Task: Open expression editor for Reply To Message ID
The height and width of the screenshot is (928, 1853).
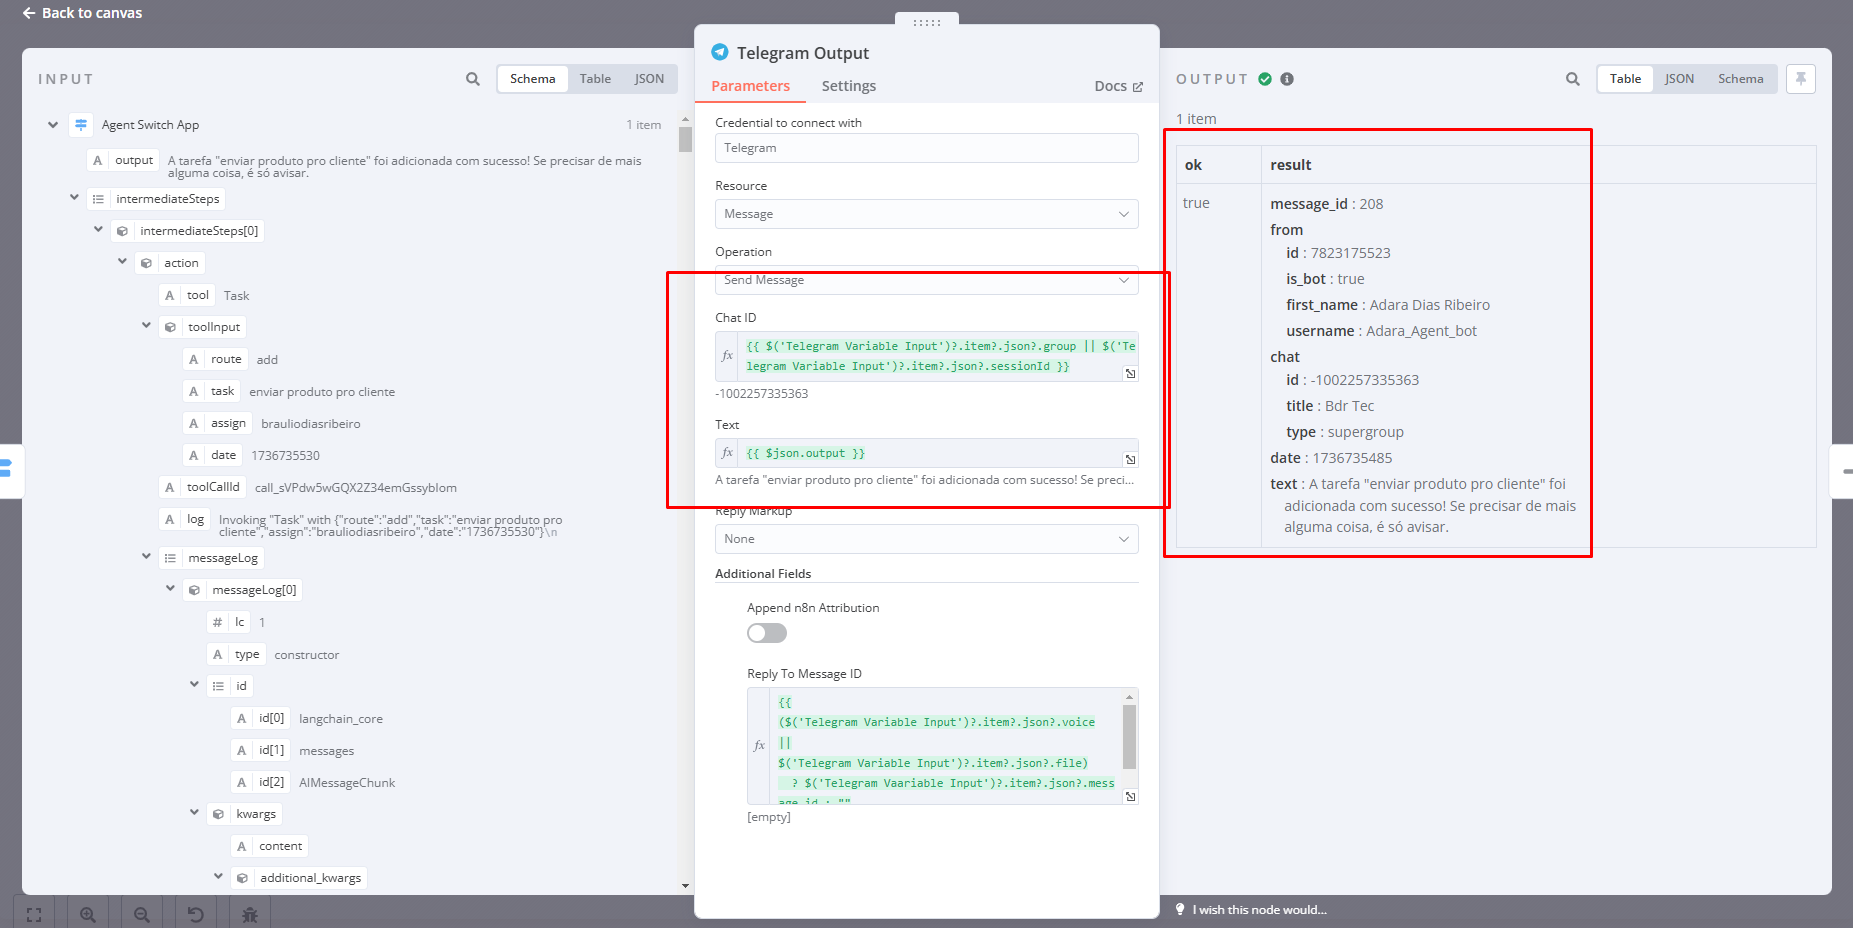Action: (1130, 796)
